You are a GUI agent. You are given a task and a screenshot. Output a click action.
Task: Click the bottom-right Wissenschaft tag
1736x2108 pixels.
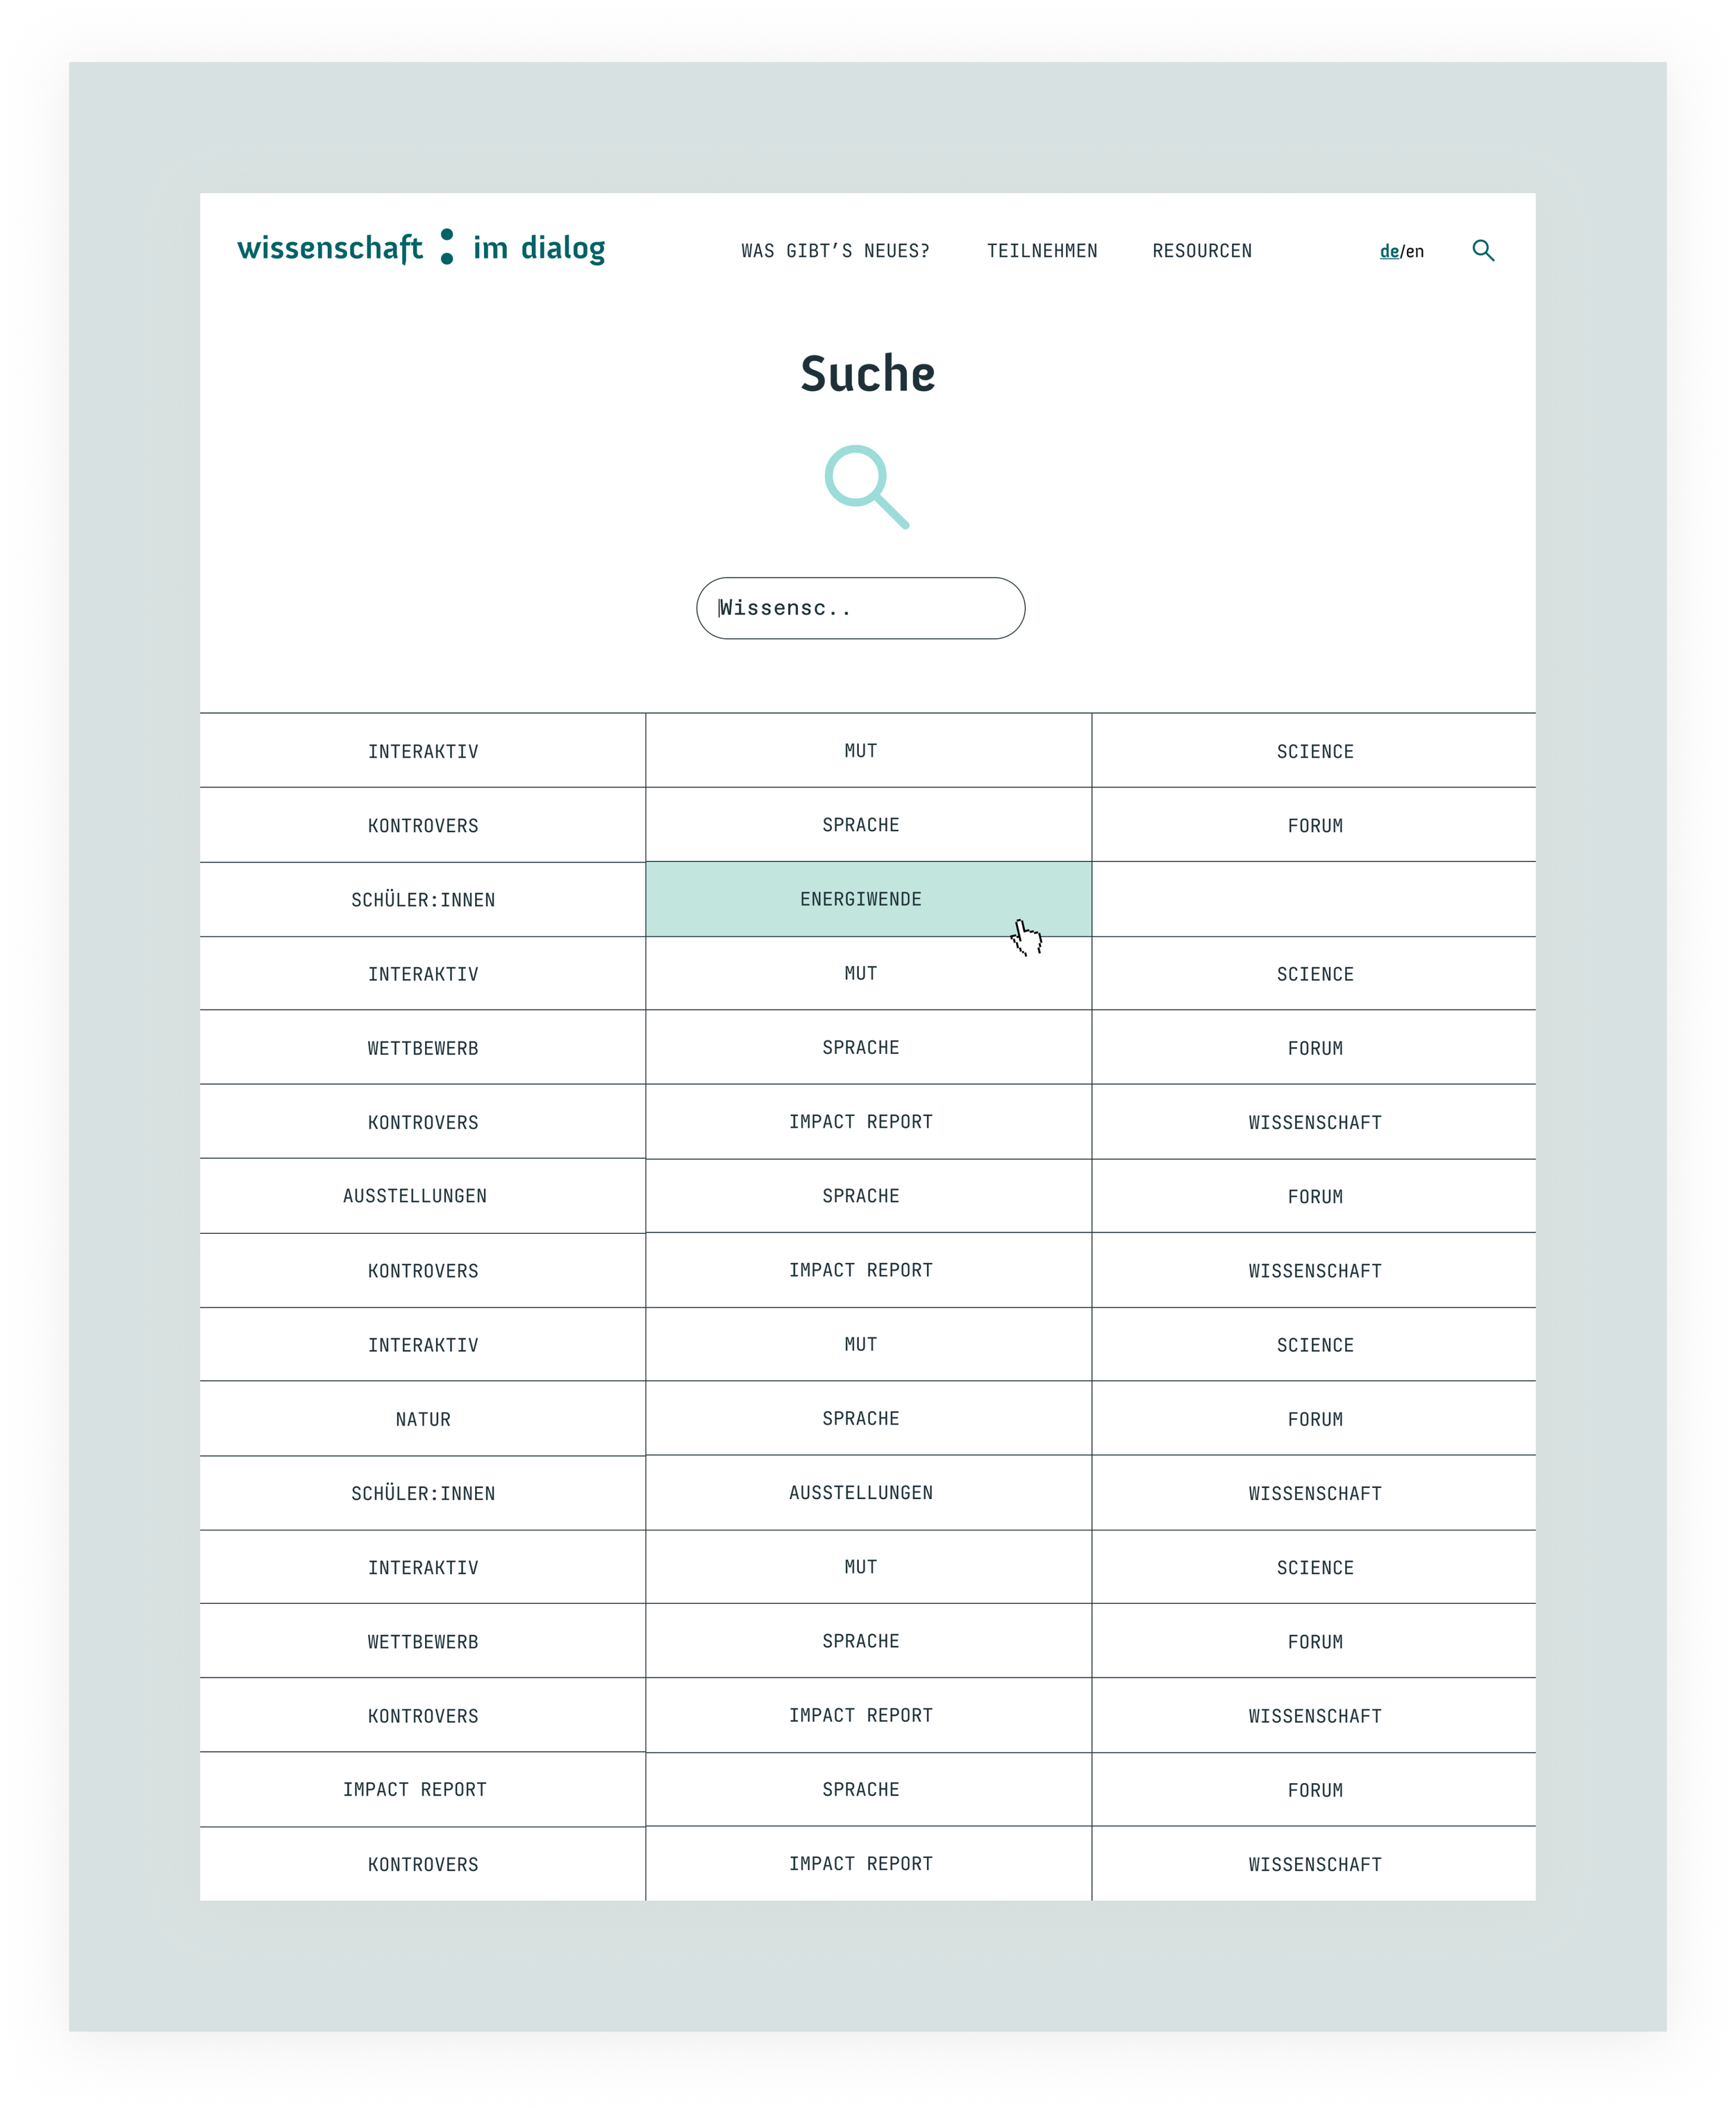(x=1314, y=1865)
